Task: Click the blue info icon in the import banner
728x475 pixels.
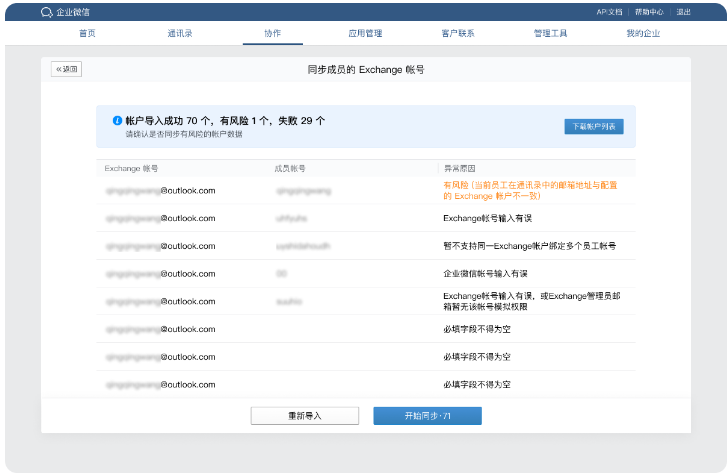Action: (117, 120)
